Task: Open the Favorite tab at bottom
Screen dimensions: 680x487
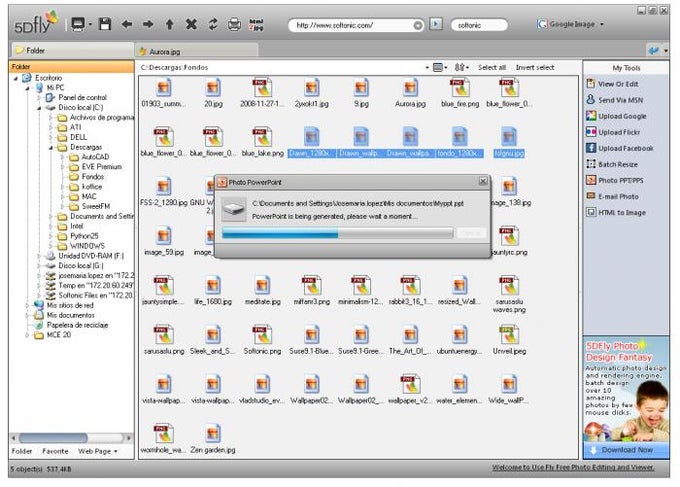Action: [55, 451]
